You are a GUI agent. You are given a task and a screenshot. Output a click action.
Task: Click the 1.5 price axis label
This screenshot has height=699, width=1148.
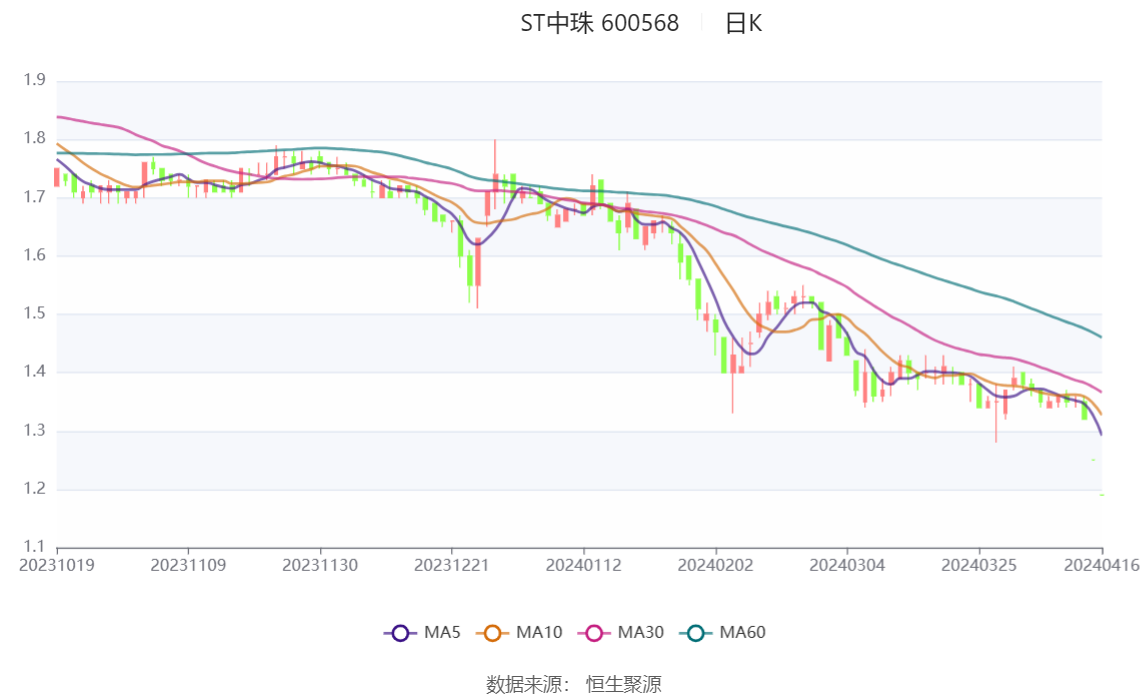coord(34,314)
